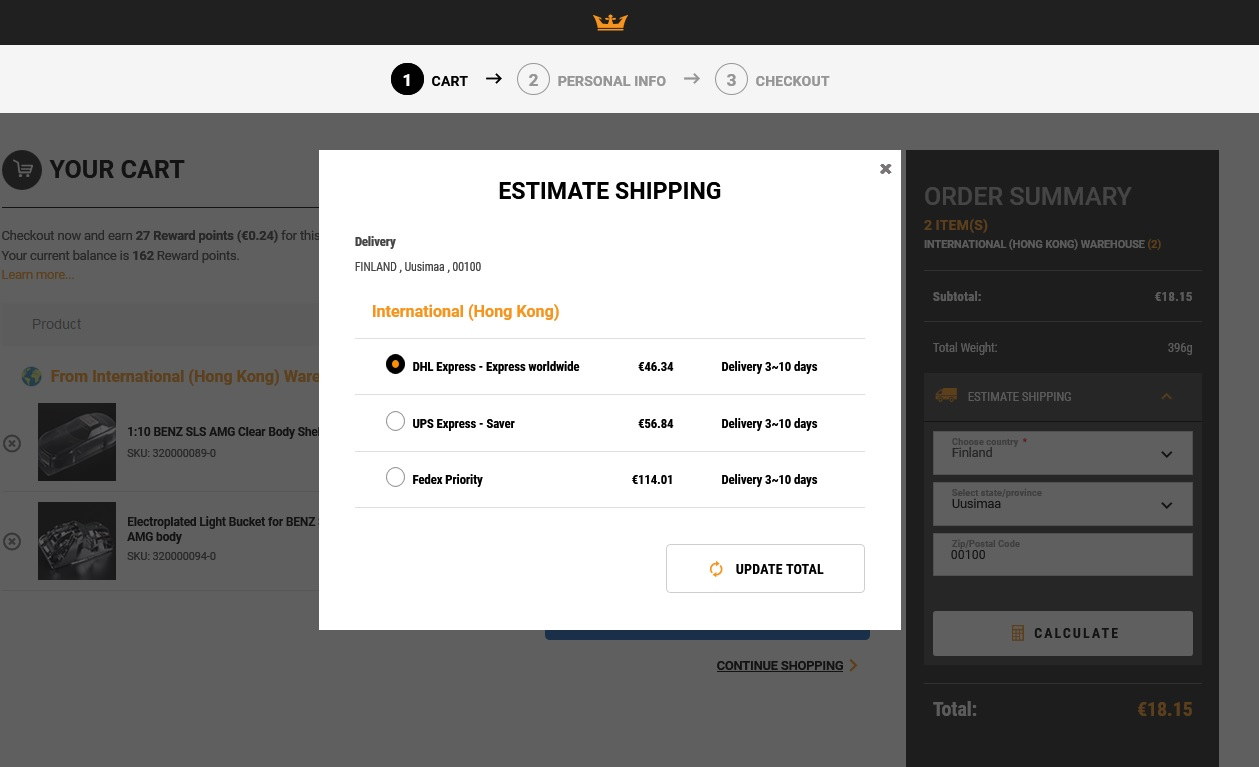Click the International (Hong Kong) Warehouse summary line
The height and width of the screenshot is (767, 1259).
pyautogui.click(x=1042, y=244)
